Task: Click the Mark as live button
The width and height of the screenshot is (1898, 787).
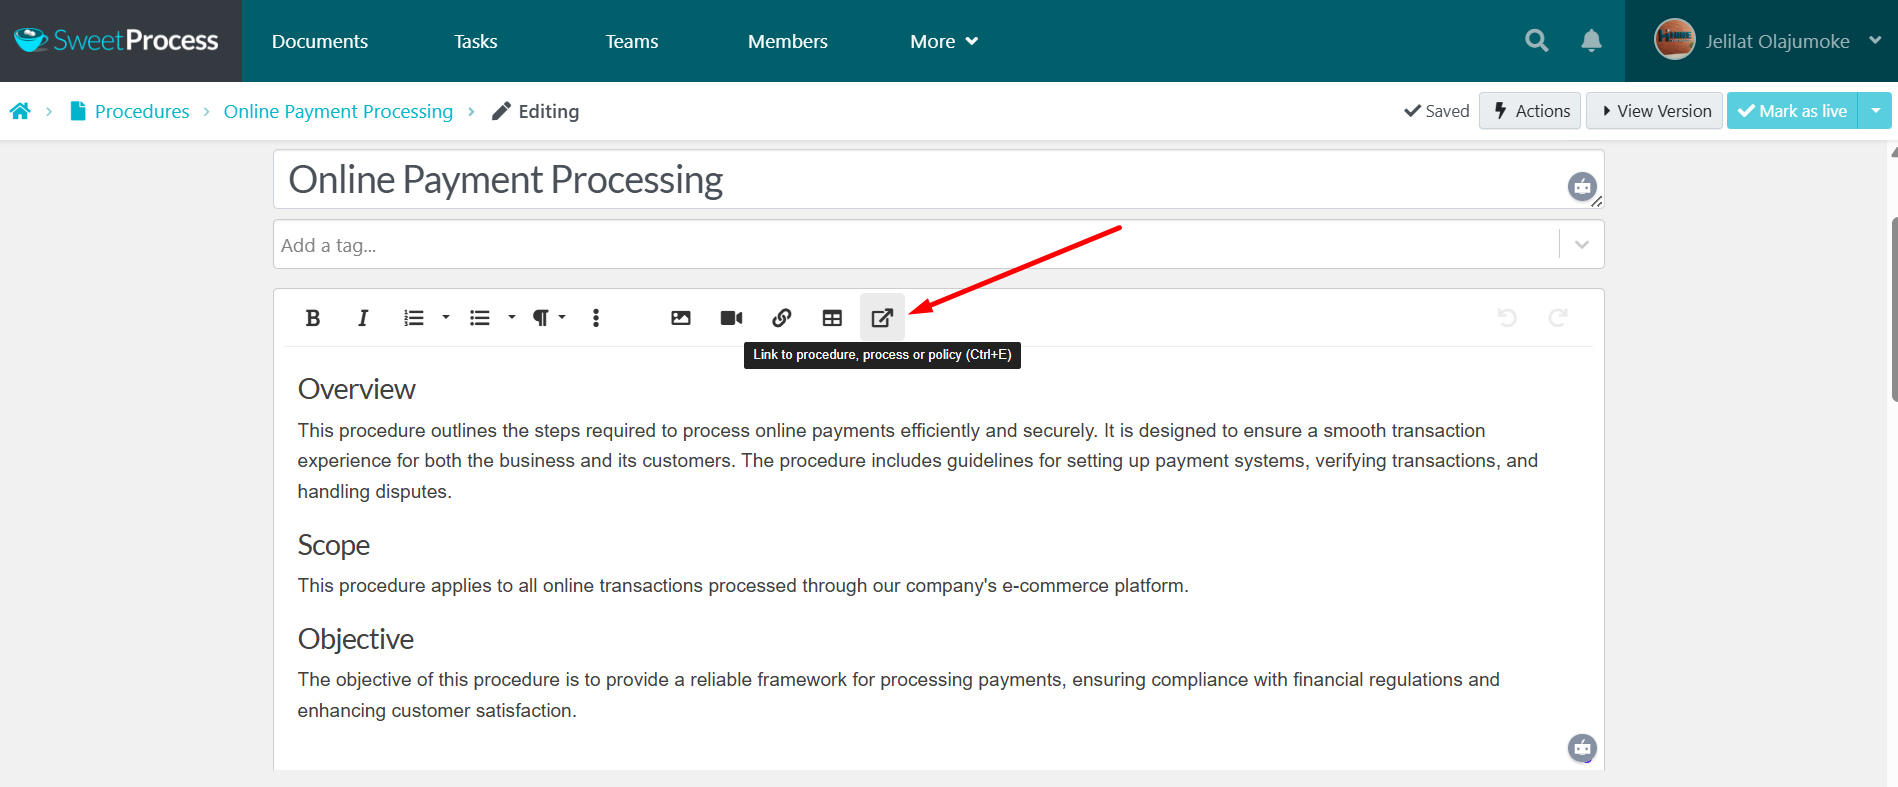Action: pyautogui.click(x=1792, y=111)
